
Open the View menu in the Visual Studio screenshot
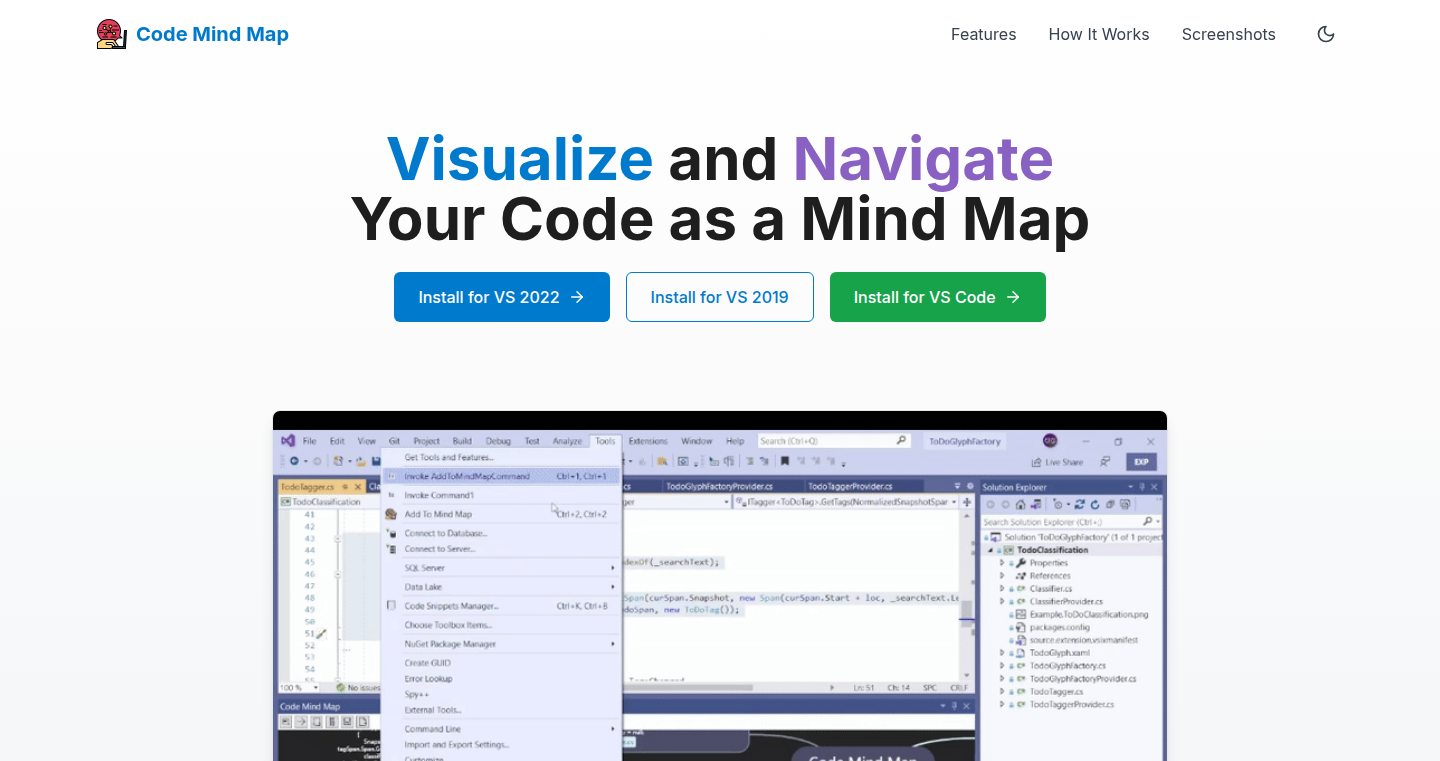point(367,441)
